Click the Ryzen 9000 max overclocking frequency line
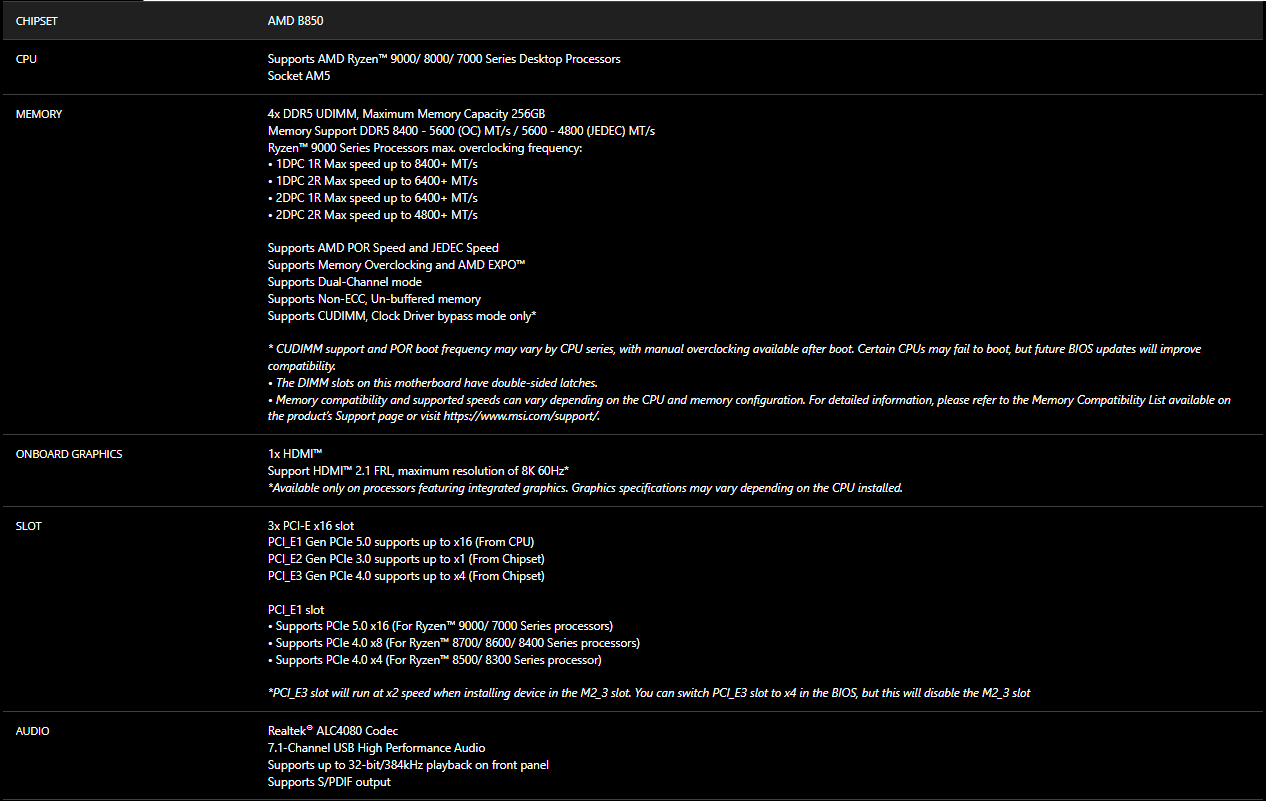 click(425, 148)
